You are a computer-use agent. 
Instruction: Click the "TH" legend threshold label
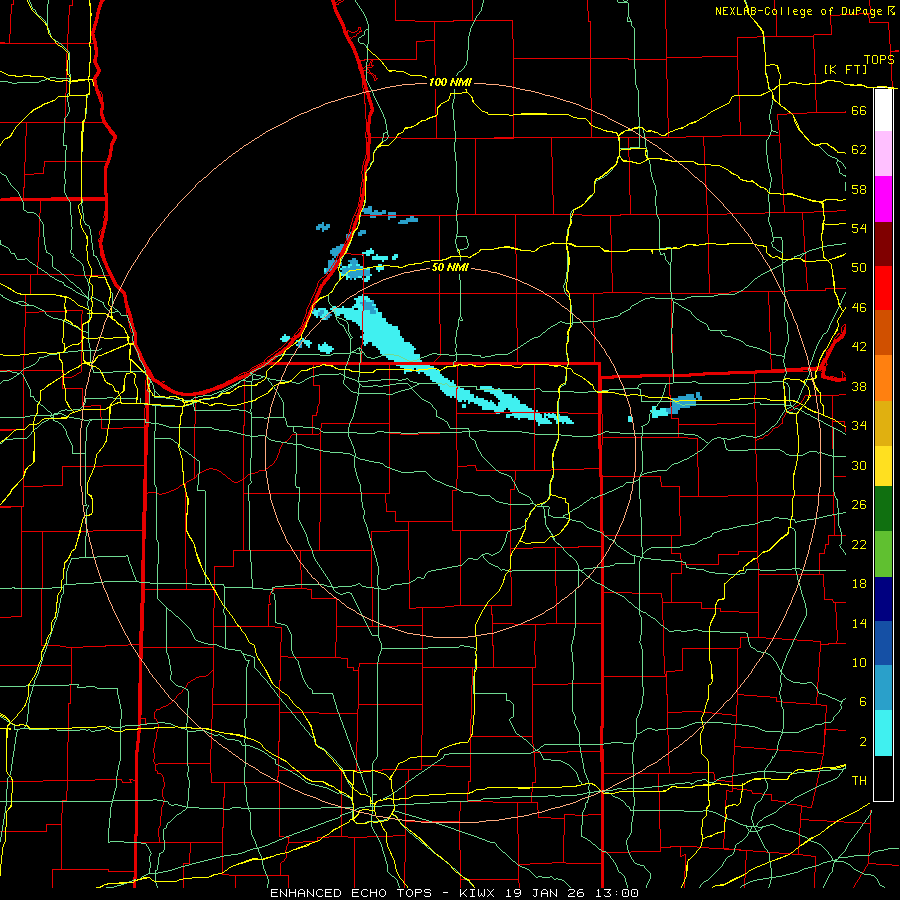click(859, 781)
